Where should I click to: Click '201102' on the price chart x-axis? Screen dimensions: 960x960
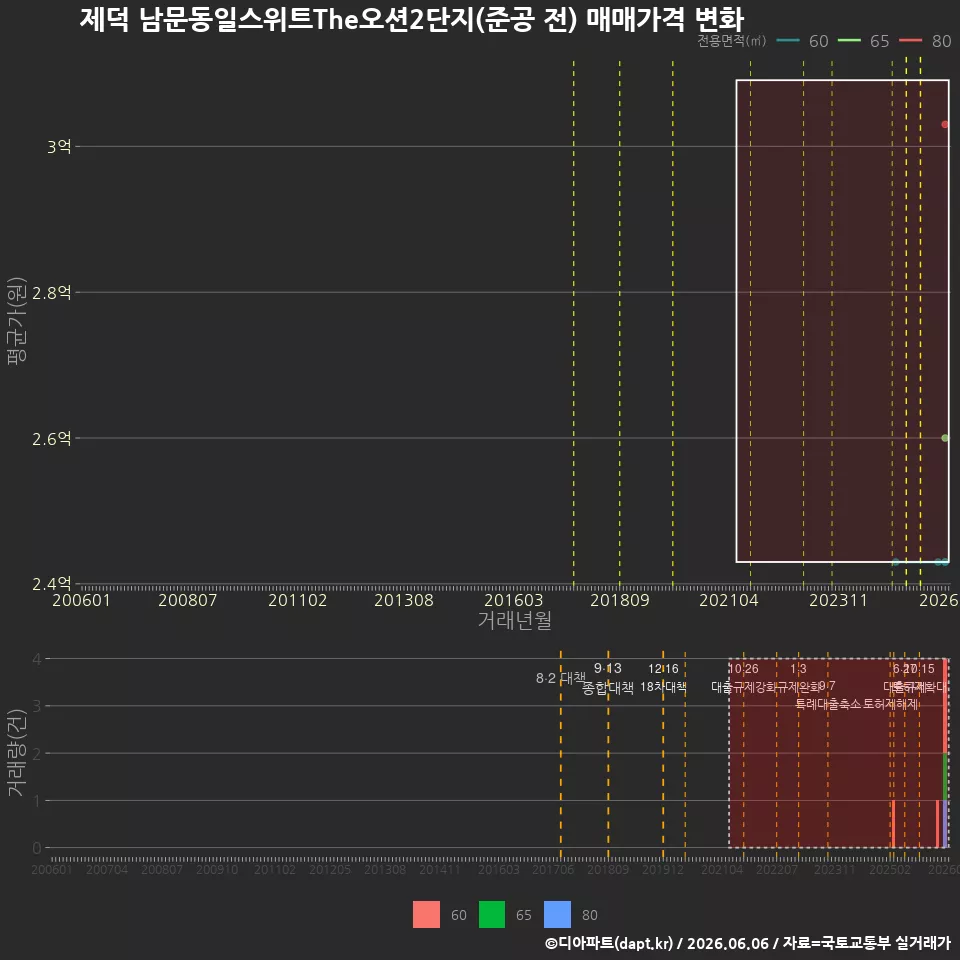point(298,600)
